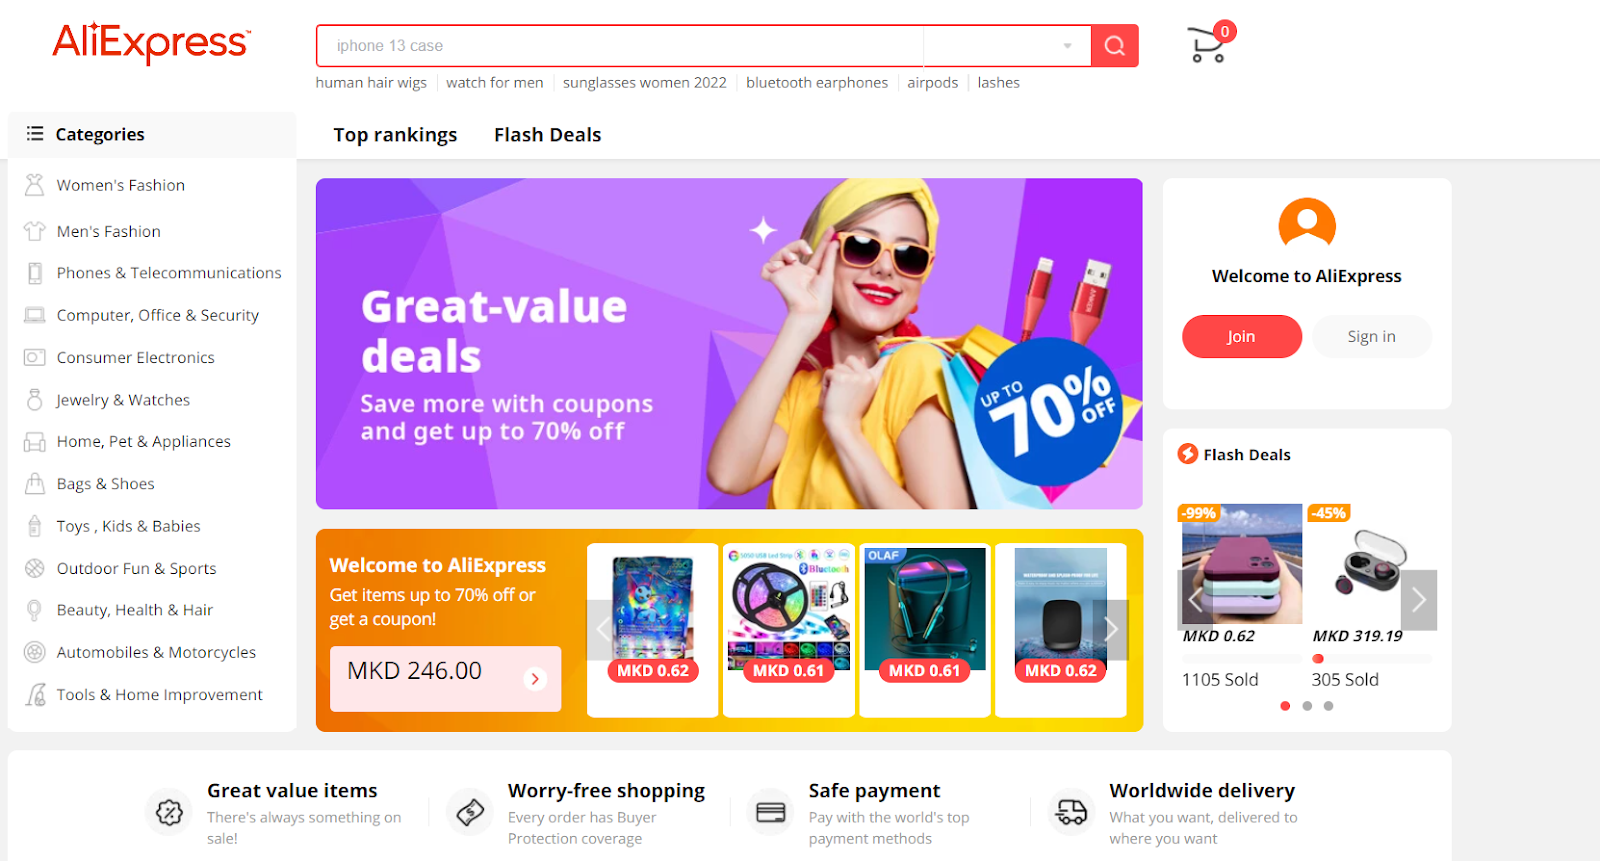
Task: Click the red search magnifier button
Action: pos(1115,46)
